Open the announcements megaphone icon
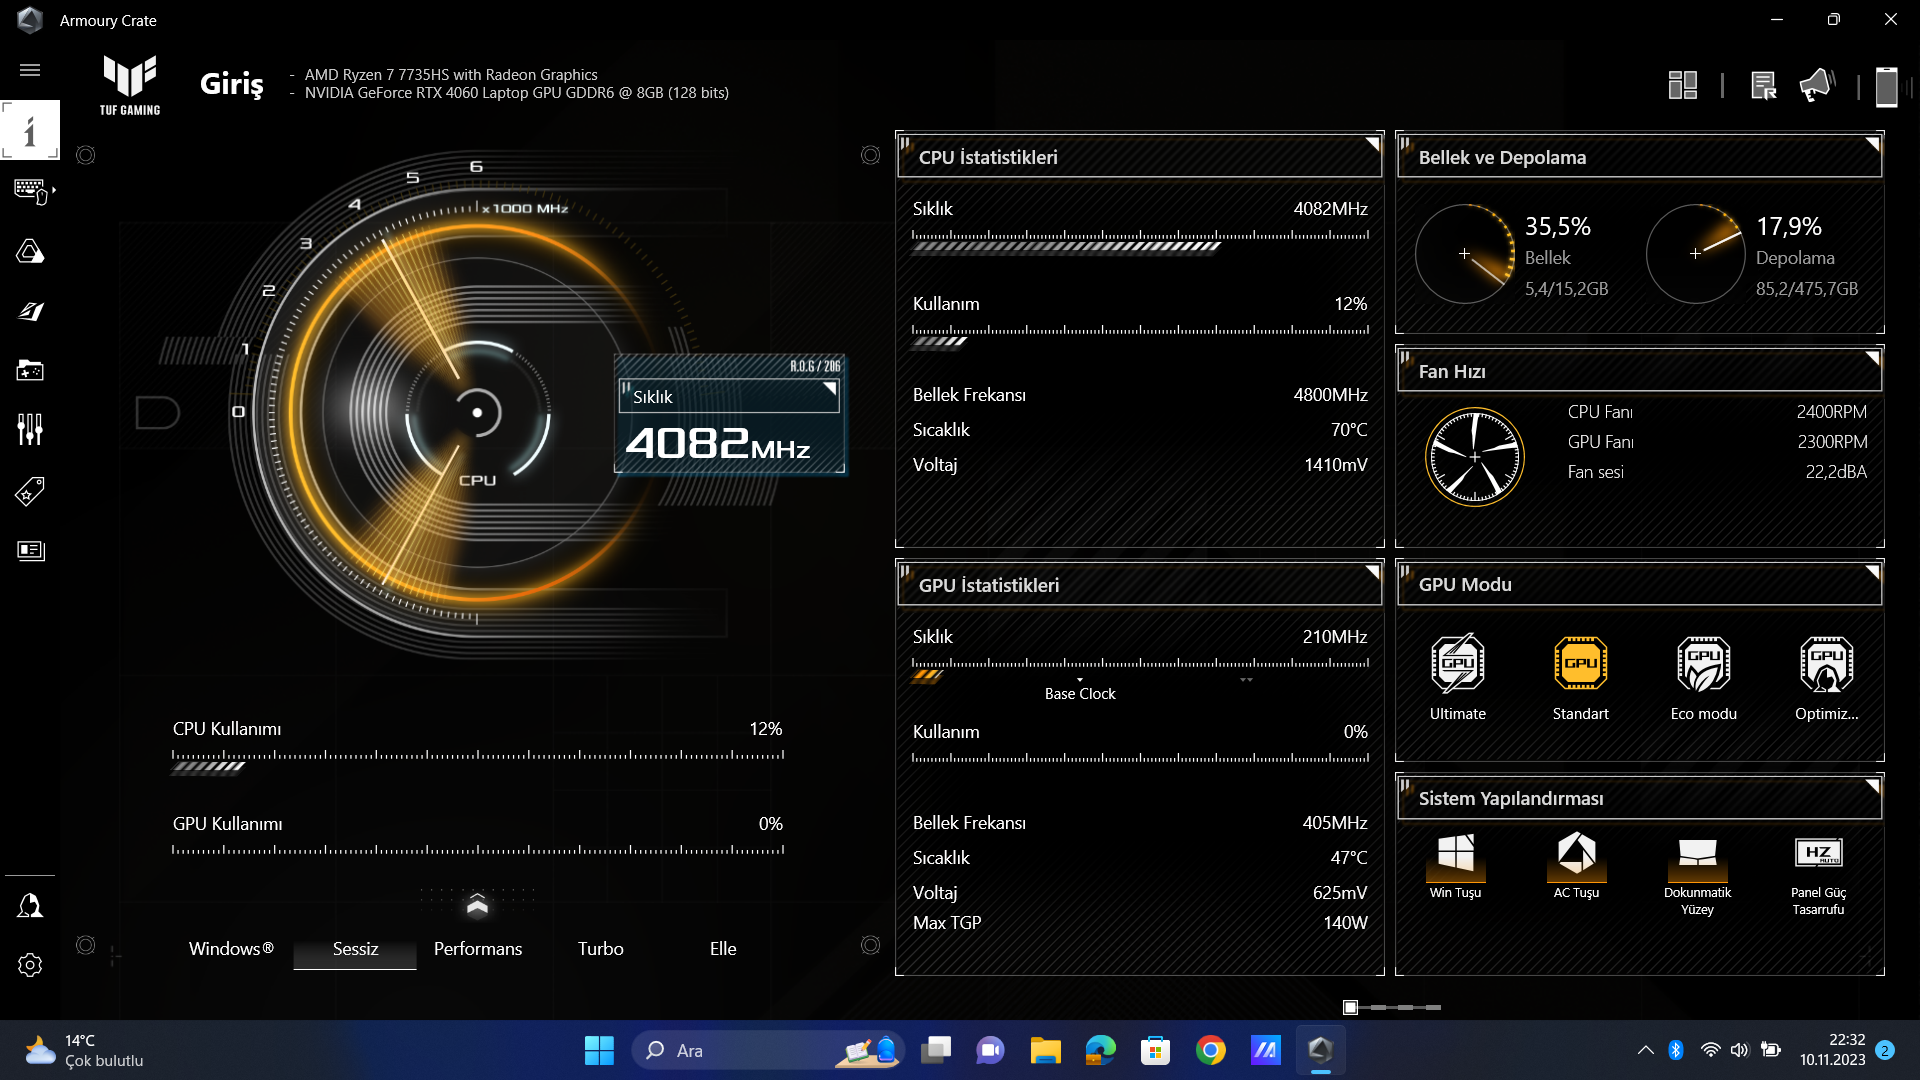The height and width of the screenshot is (1080, 1920). [x=1816, y=86]
